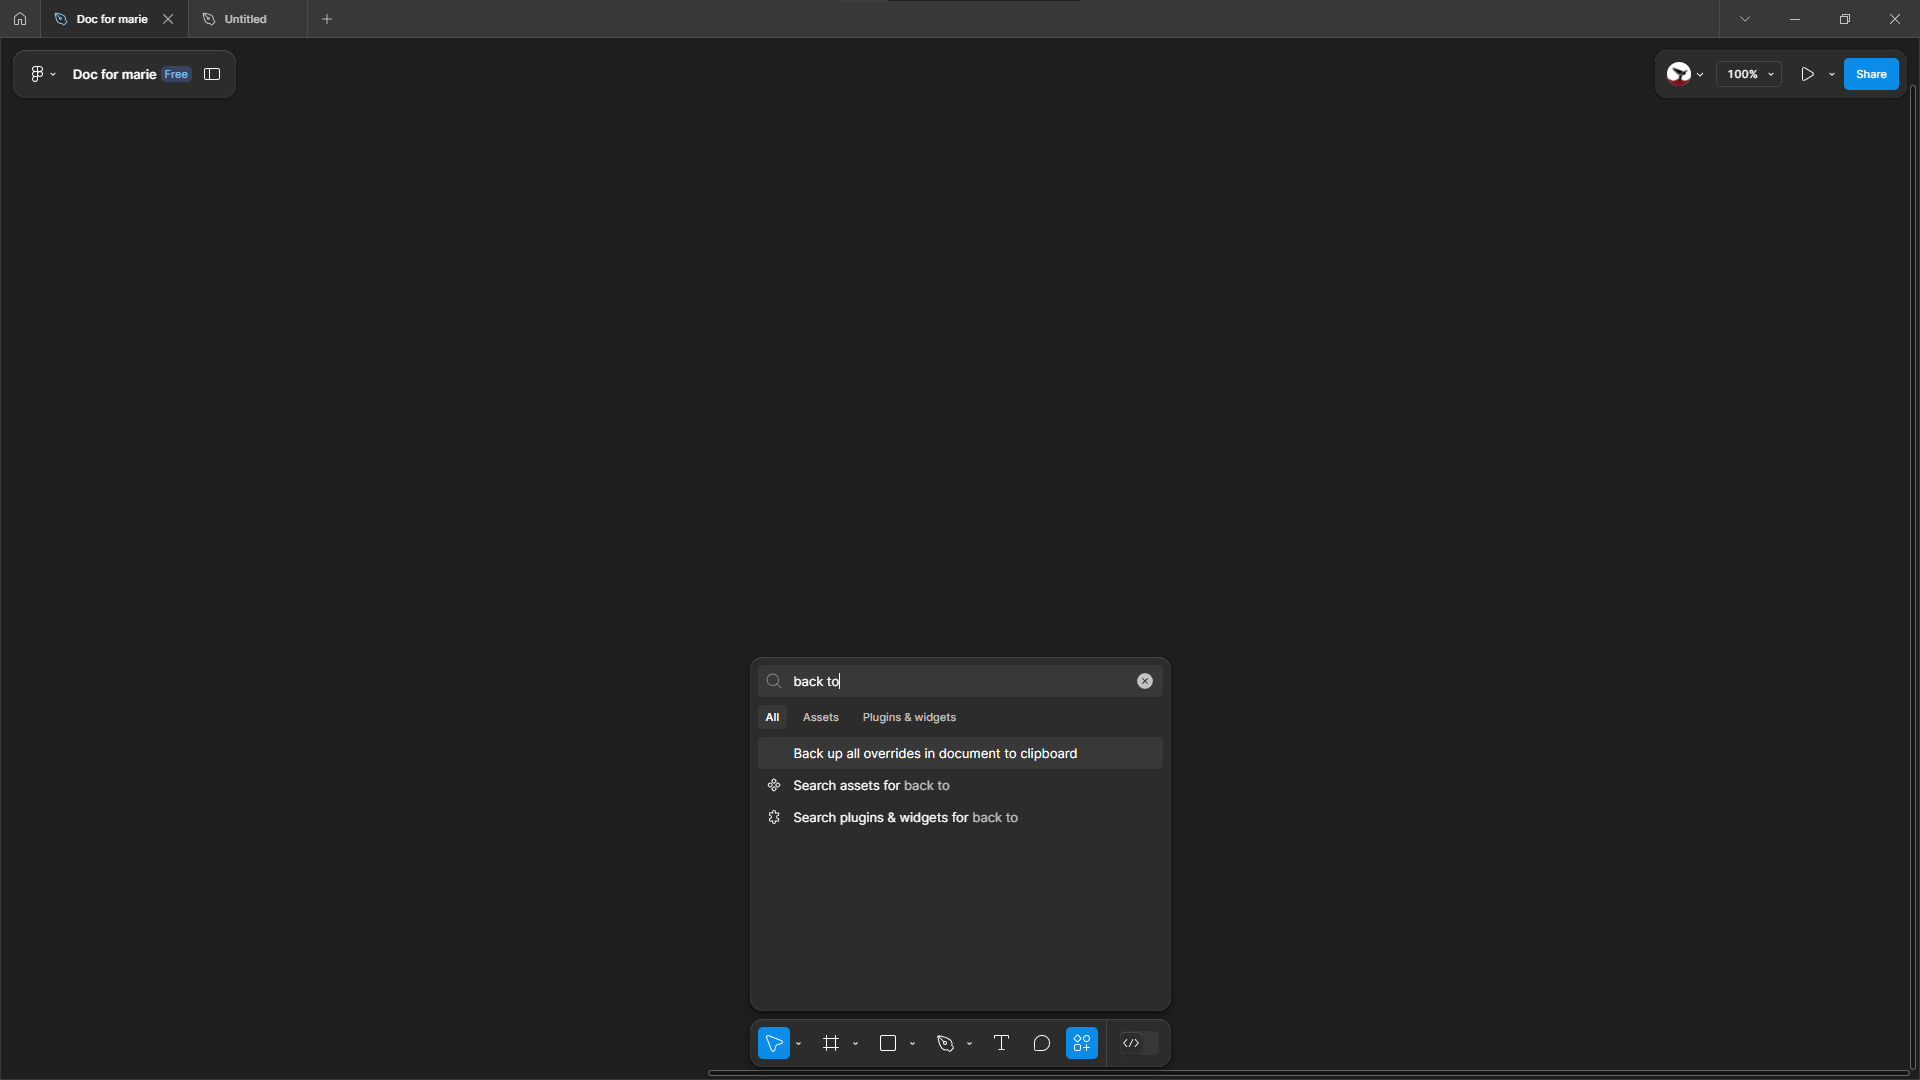Image resolution: width=1920 pixels, height=1080 pixels.
Task: Click the search magnifier icon
Action: [774, 681]
